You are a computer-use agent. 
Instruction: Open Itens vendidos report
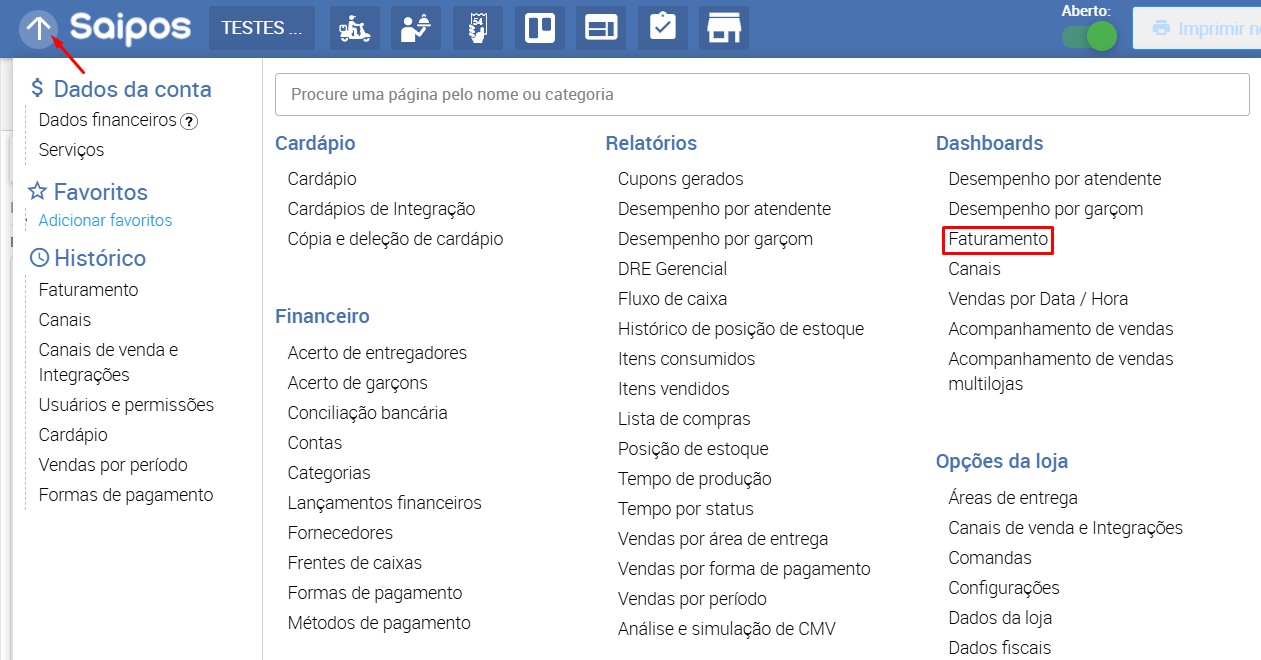pos(673,389)
